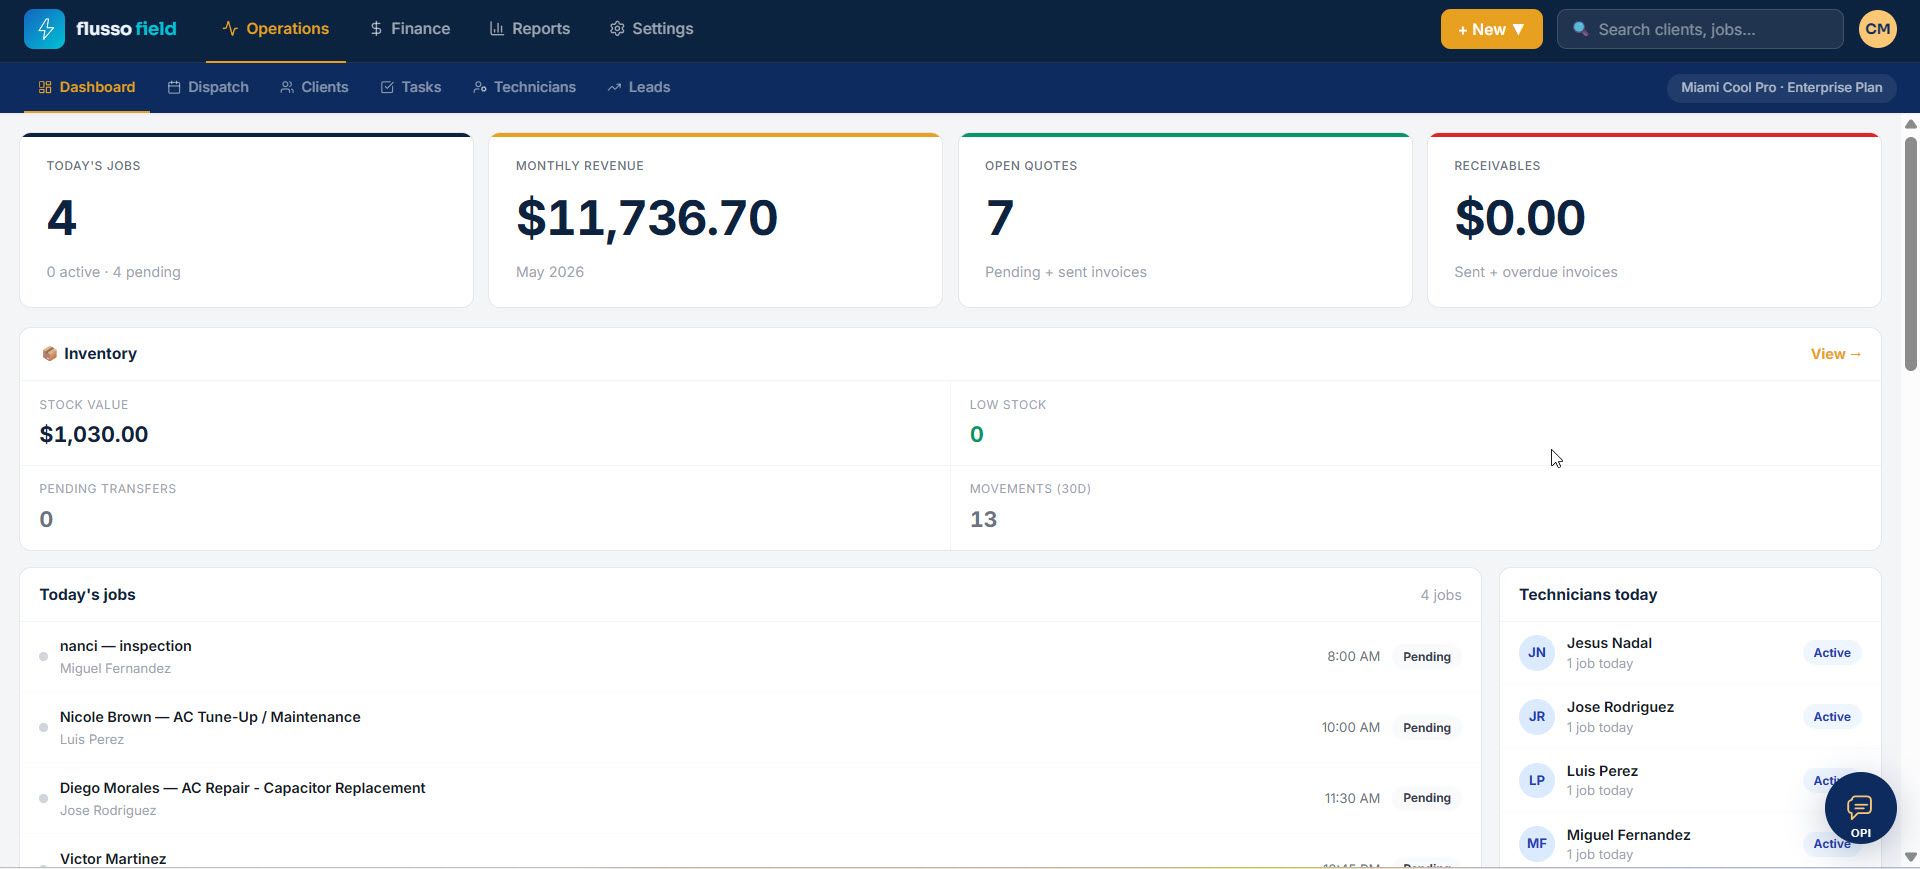Image resolution: width=1920 pixels, height=869 pixels.
Task: Click the Clients people icon
Action: tap(287, 87)
